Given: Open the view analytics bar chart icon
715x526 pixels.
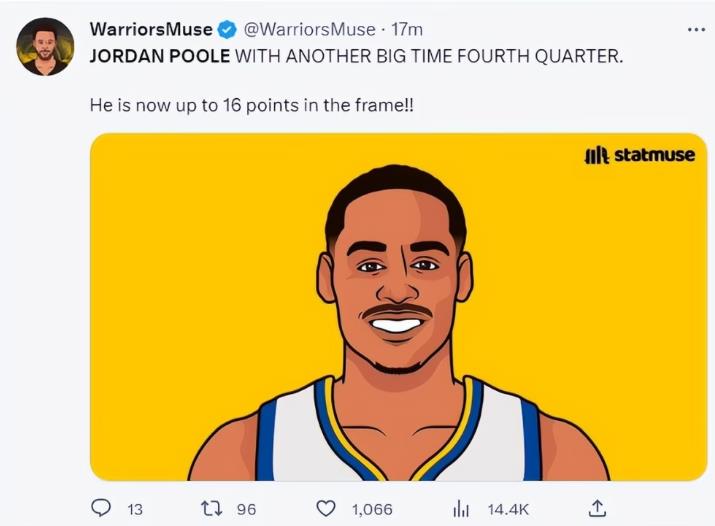Looking at the screenshot, I should point(461,508).
